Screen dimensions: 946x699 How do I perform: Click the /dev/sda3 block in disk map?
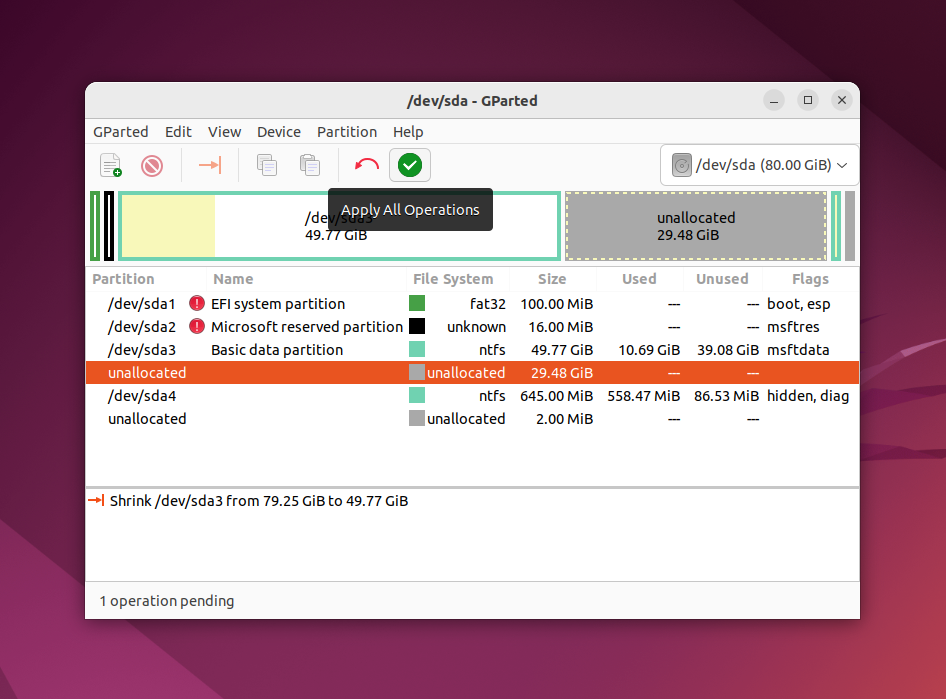click(x=340, y=226)
